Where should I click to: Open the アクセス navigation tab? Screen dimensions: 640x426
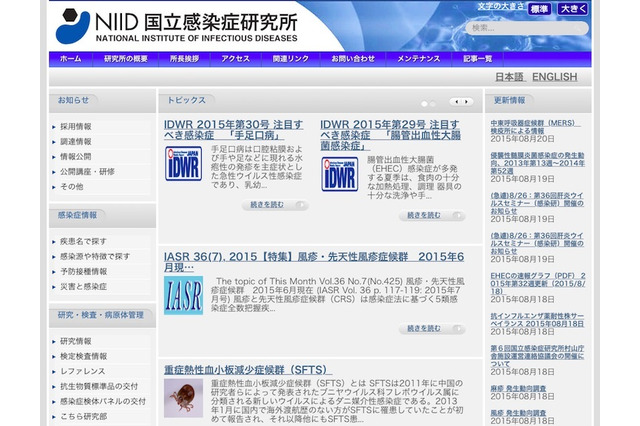point(236,59)
